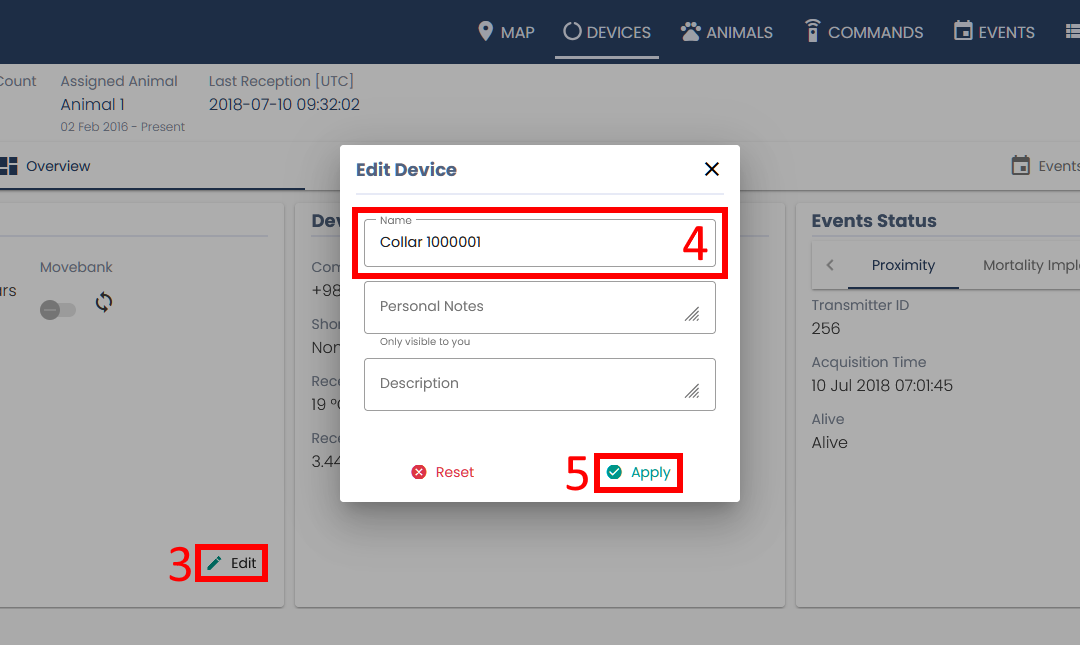Click the Movebank sync refresh icon
Image resolution: width=1080 pixels, height=645 pixels.
(x=104, y=302)
